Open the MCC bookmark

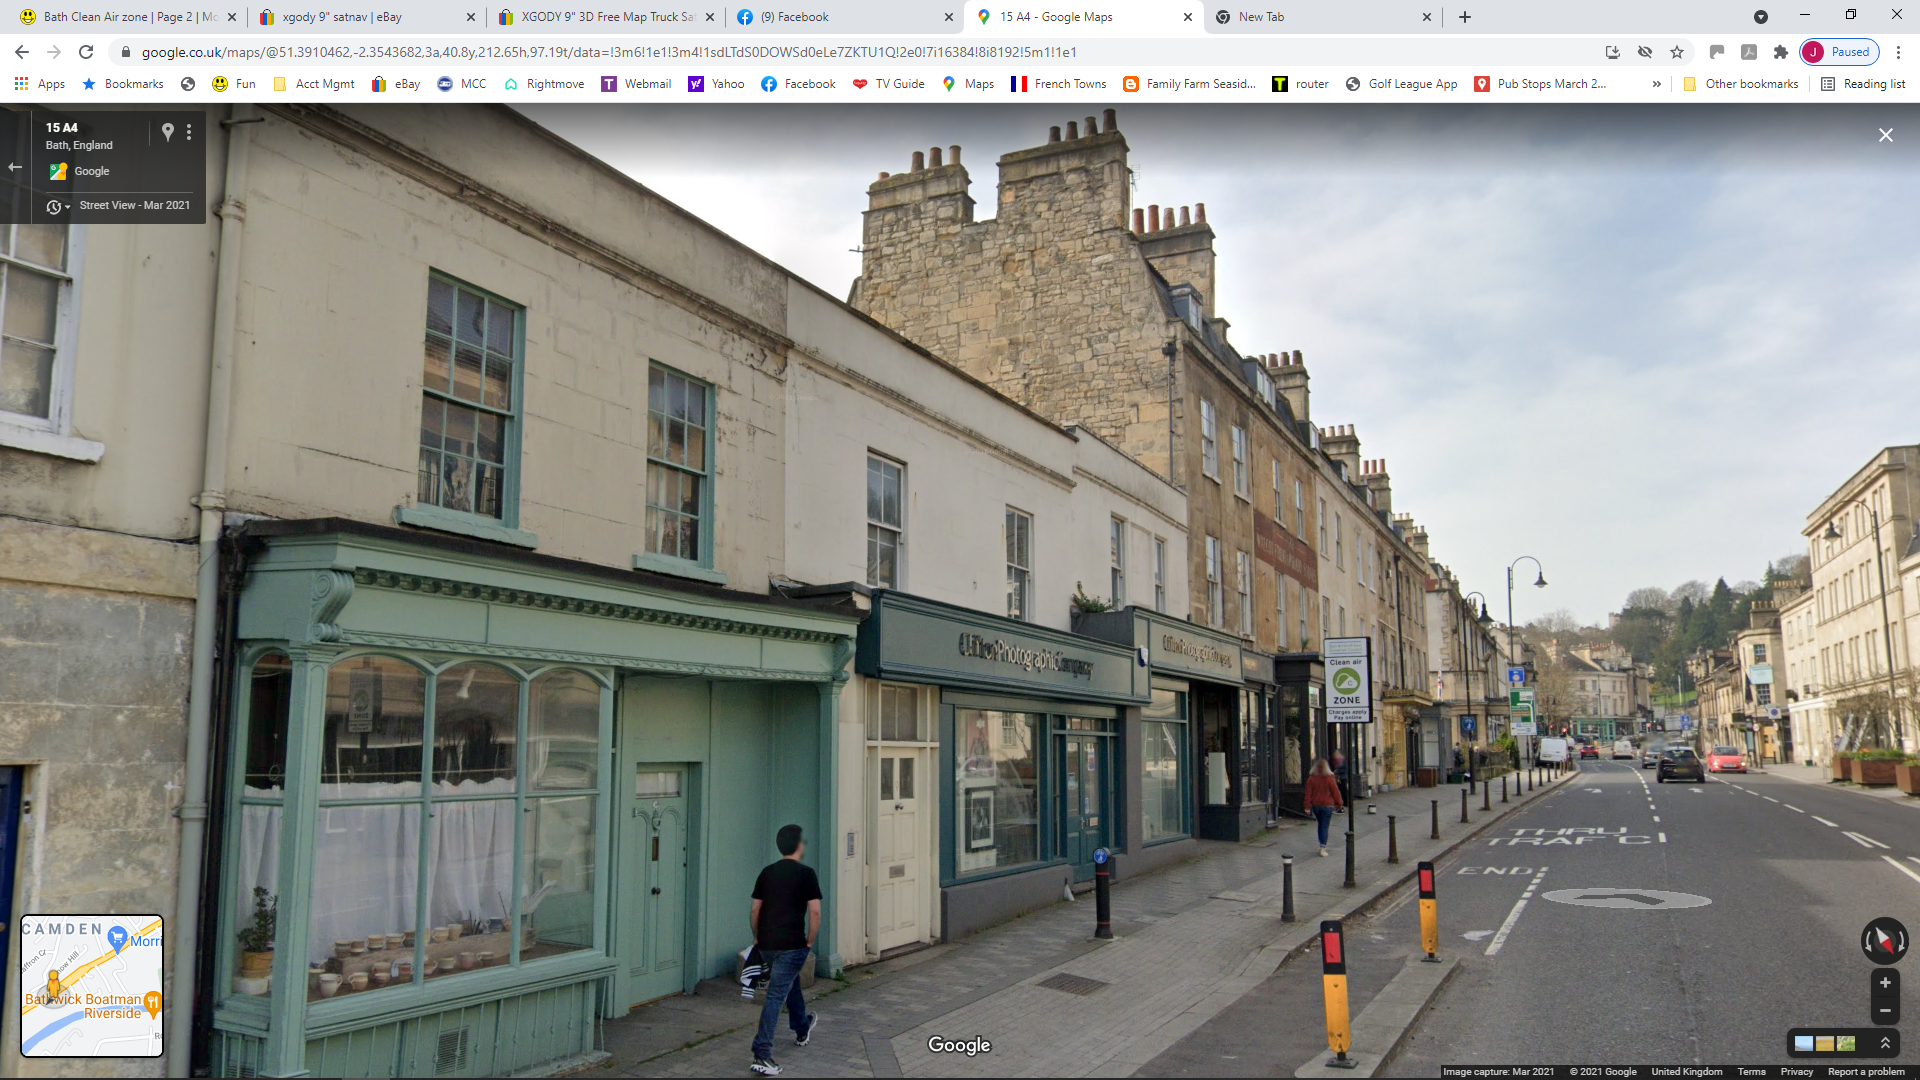click(x=462, y=84)
